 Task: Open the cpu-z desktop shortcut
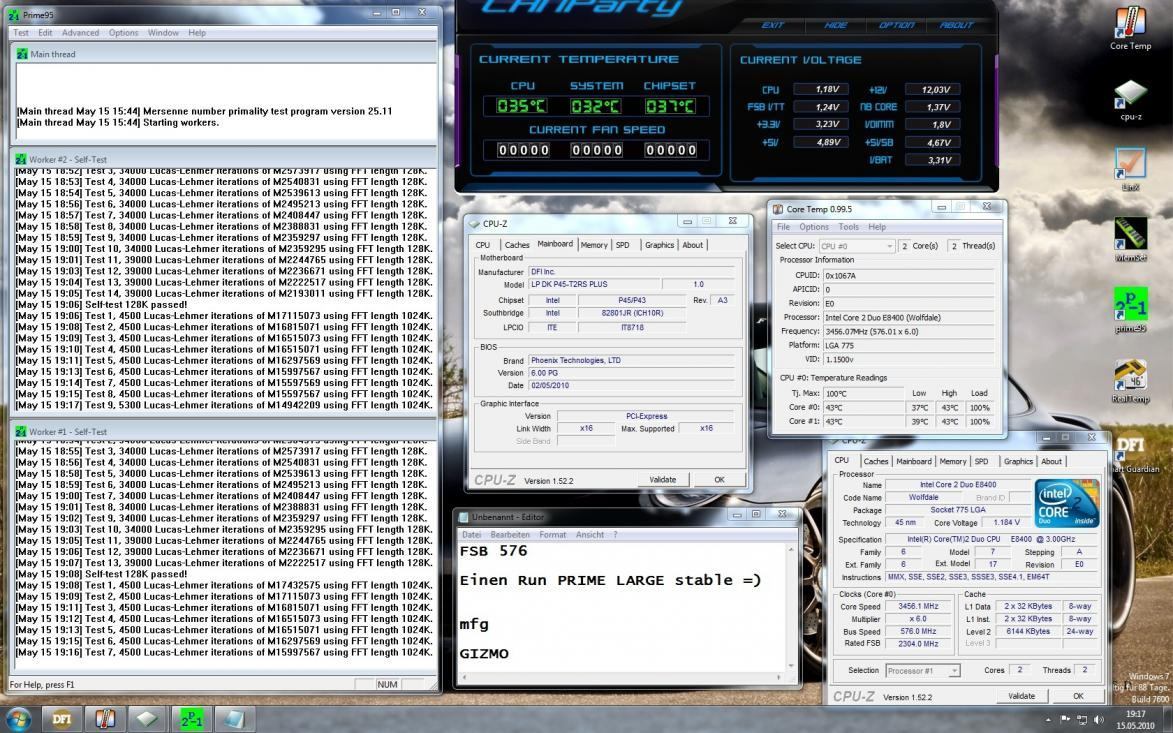pyautogui.click(x=1130, y=99)
